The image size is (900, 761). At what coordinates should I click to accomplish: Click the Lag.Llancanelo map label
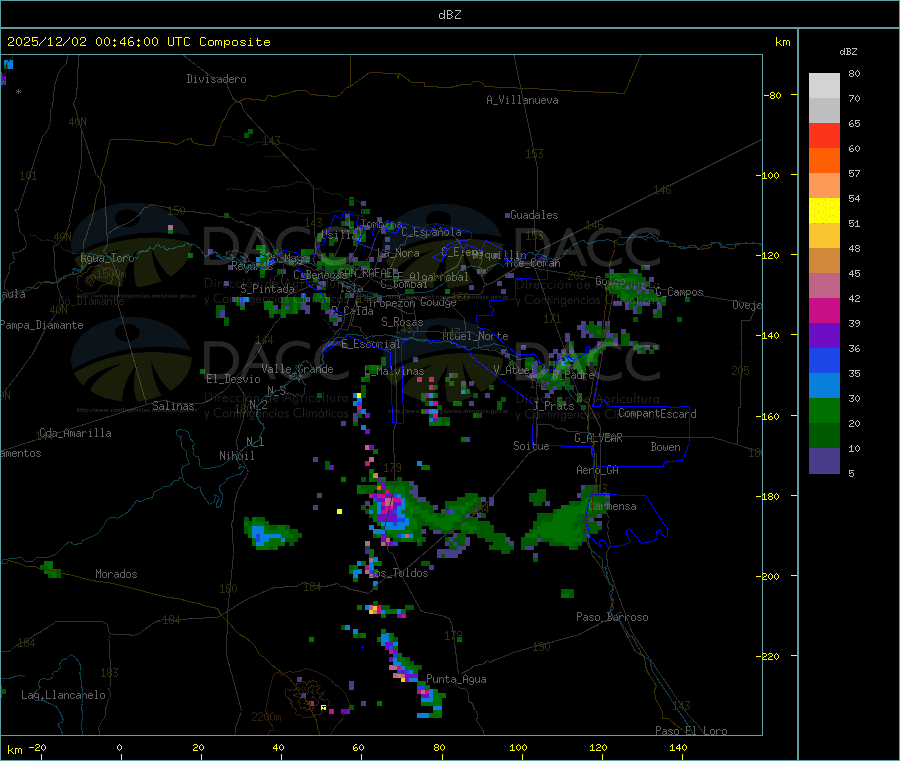pyautogui.click(x=64, y=695)
